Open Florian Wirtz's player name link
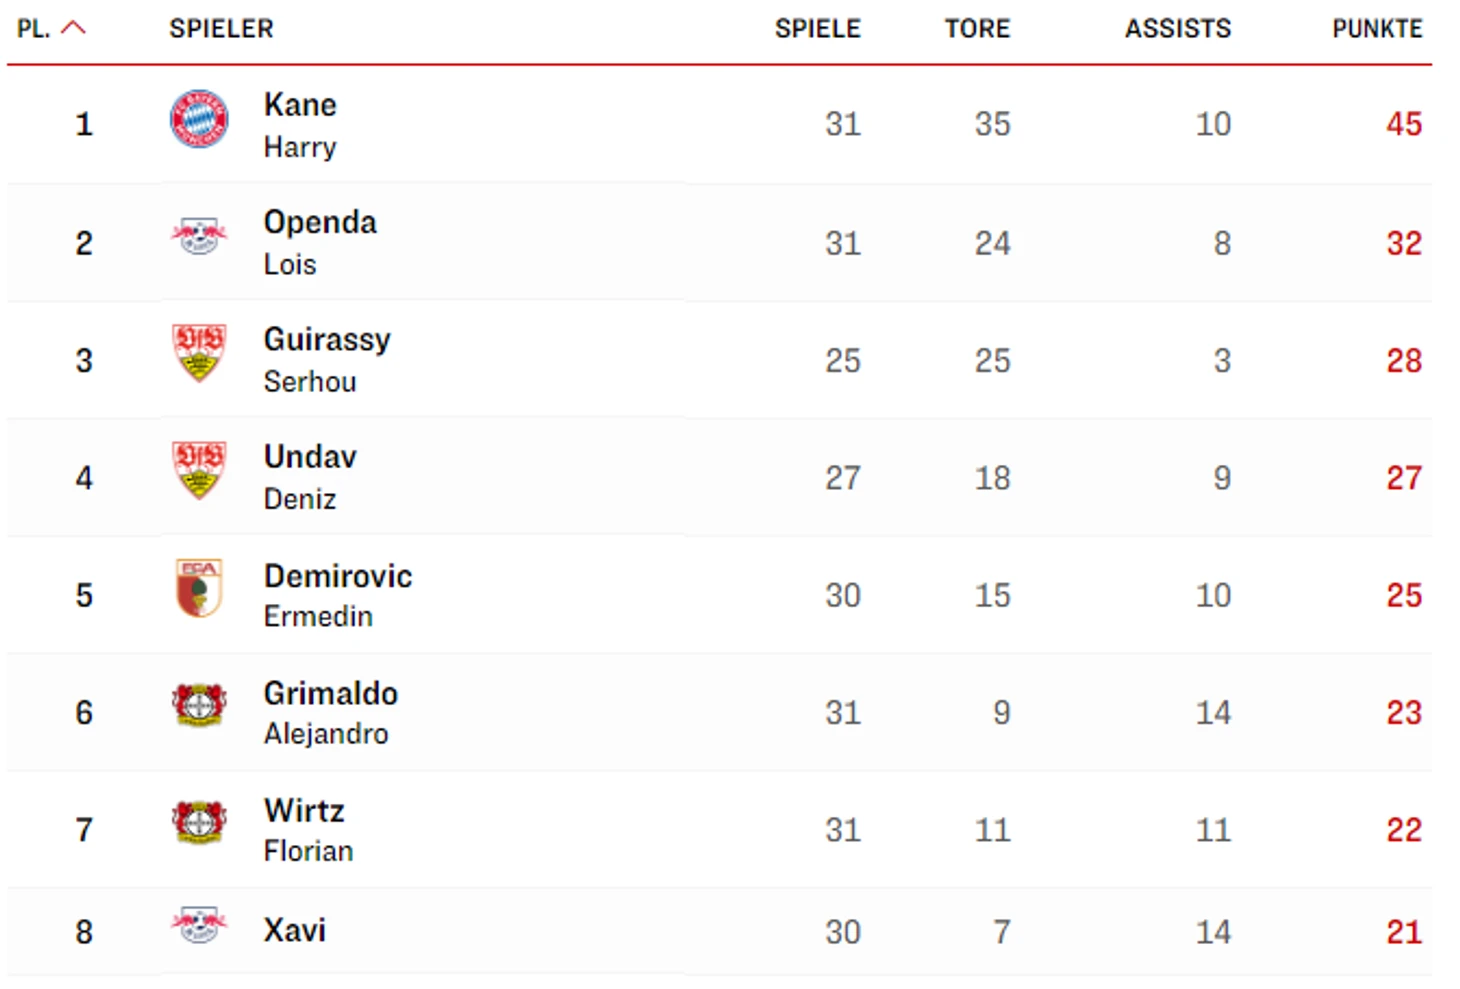 308,830
